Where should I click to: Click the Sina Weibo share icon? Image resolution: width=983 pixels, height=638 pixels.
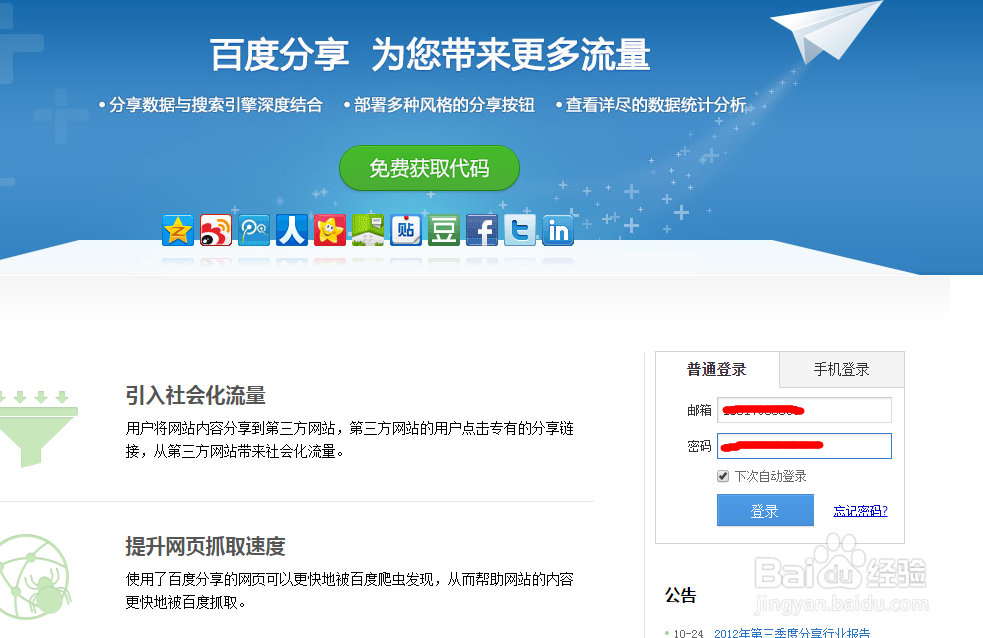216,230
